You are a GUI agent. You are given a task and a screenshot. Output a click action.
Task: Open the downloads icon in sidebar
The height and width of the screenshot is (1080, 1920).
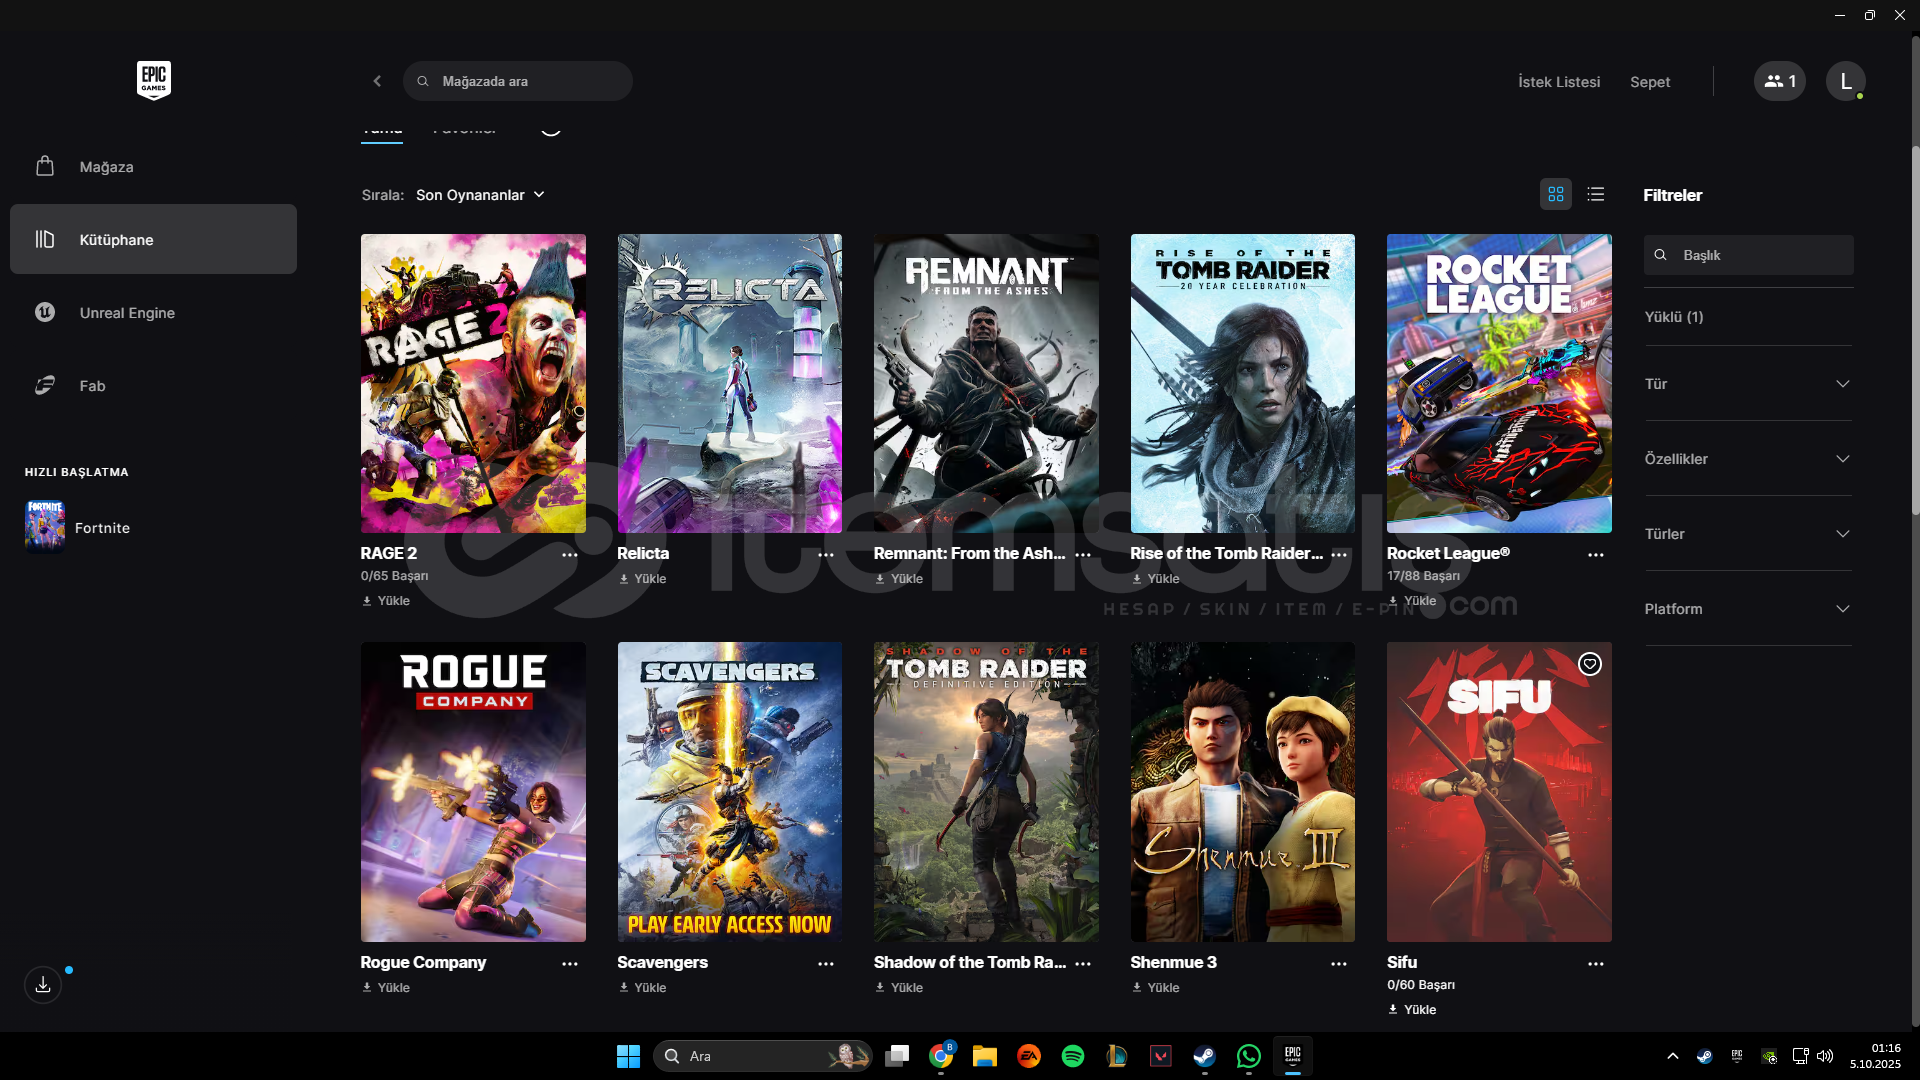coord(43,985)
